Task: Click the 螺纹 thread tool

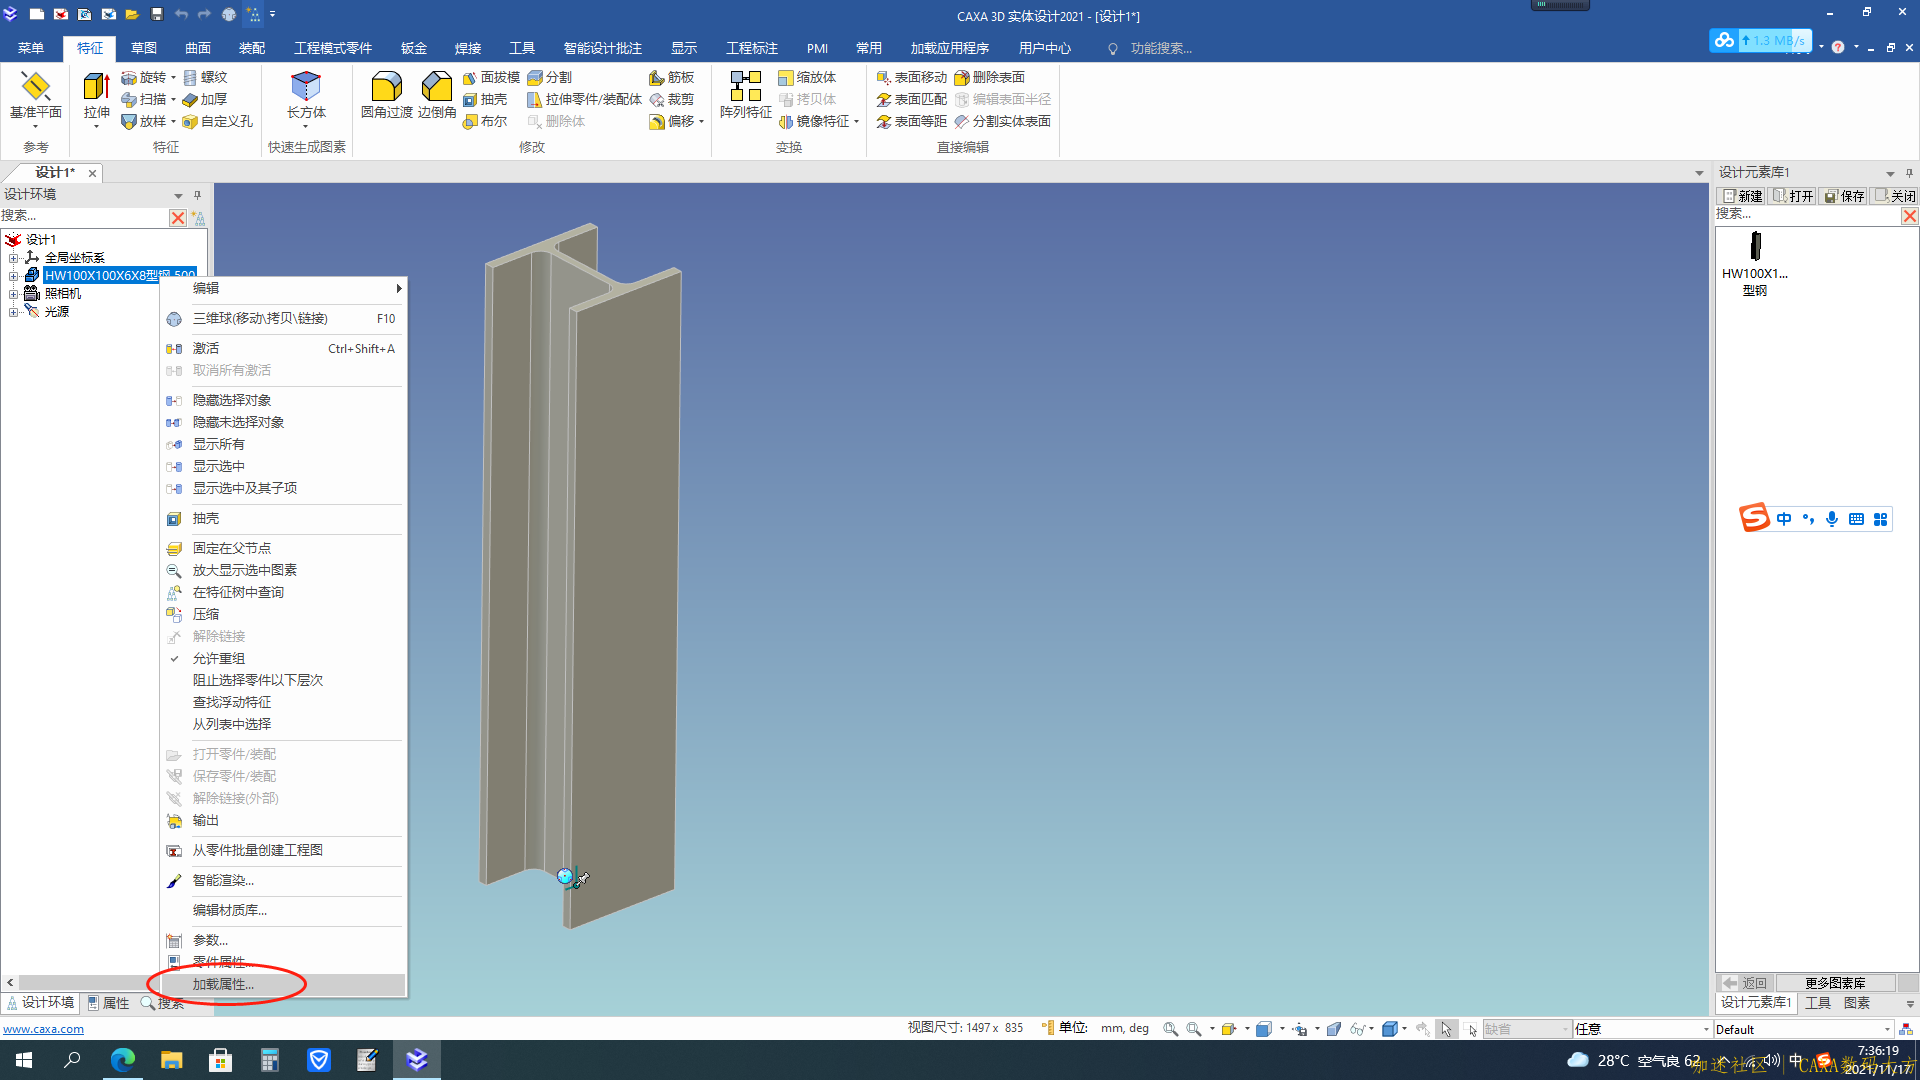Action: pos(205,77)
